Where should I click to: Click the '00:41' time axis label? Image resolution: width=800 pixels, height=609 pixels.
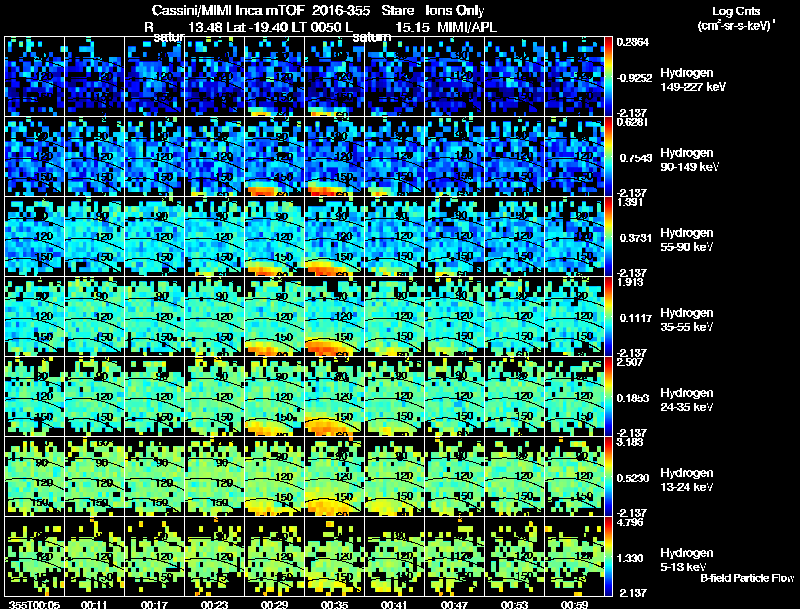[394, 604]
